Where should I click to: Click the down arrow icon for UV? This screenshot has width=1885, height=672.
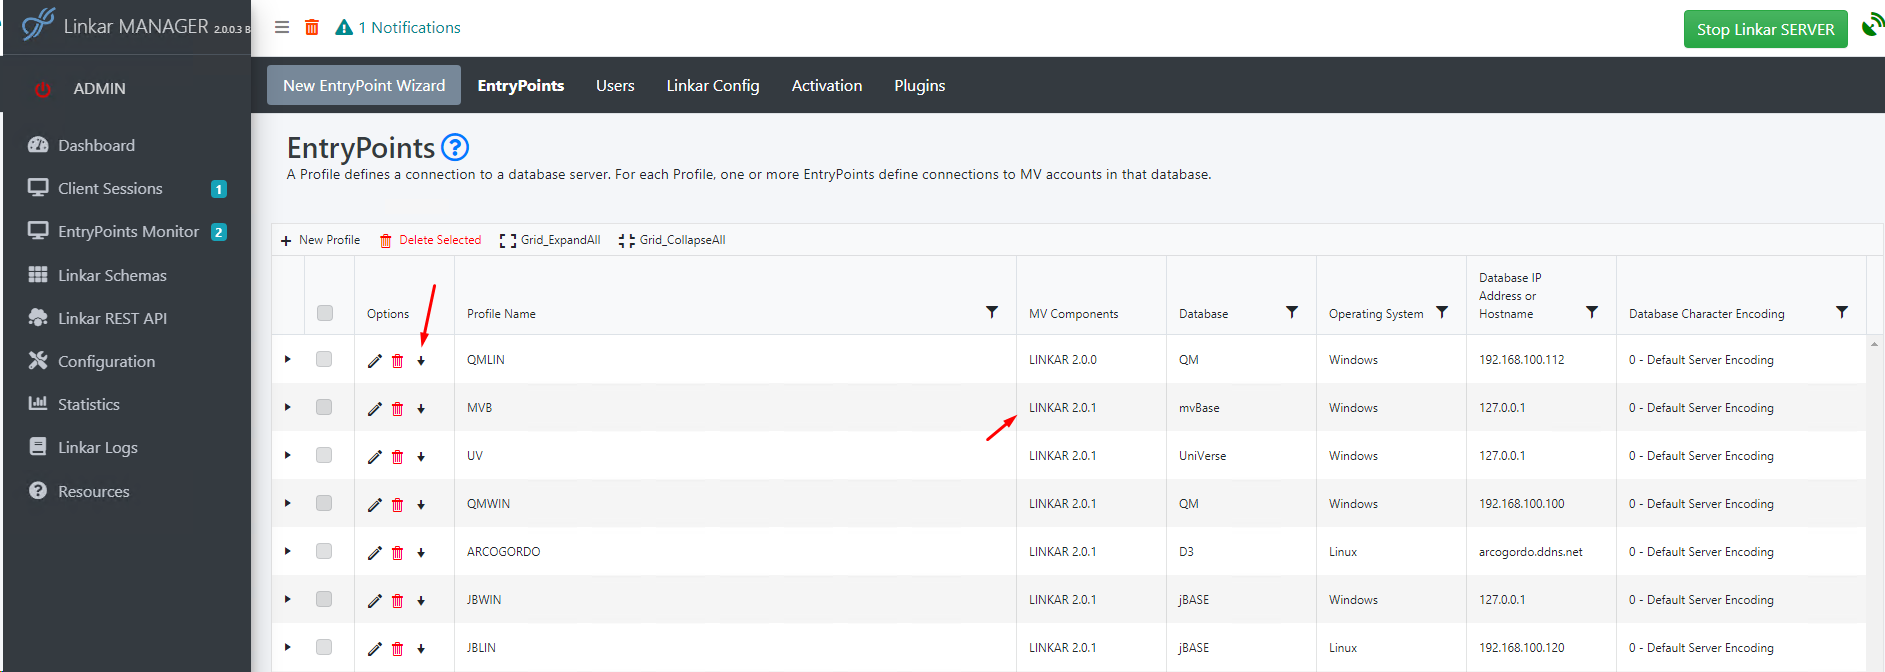pos(421,457)
